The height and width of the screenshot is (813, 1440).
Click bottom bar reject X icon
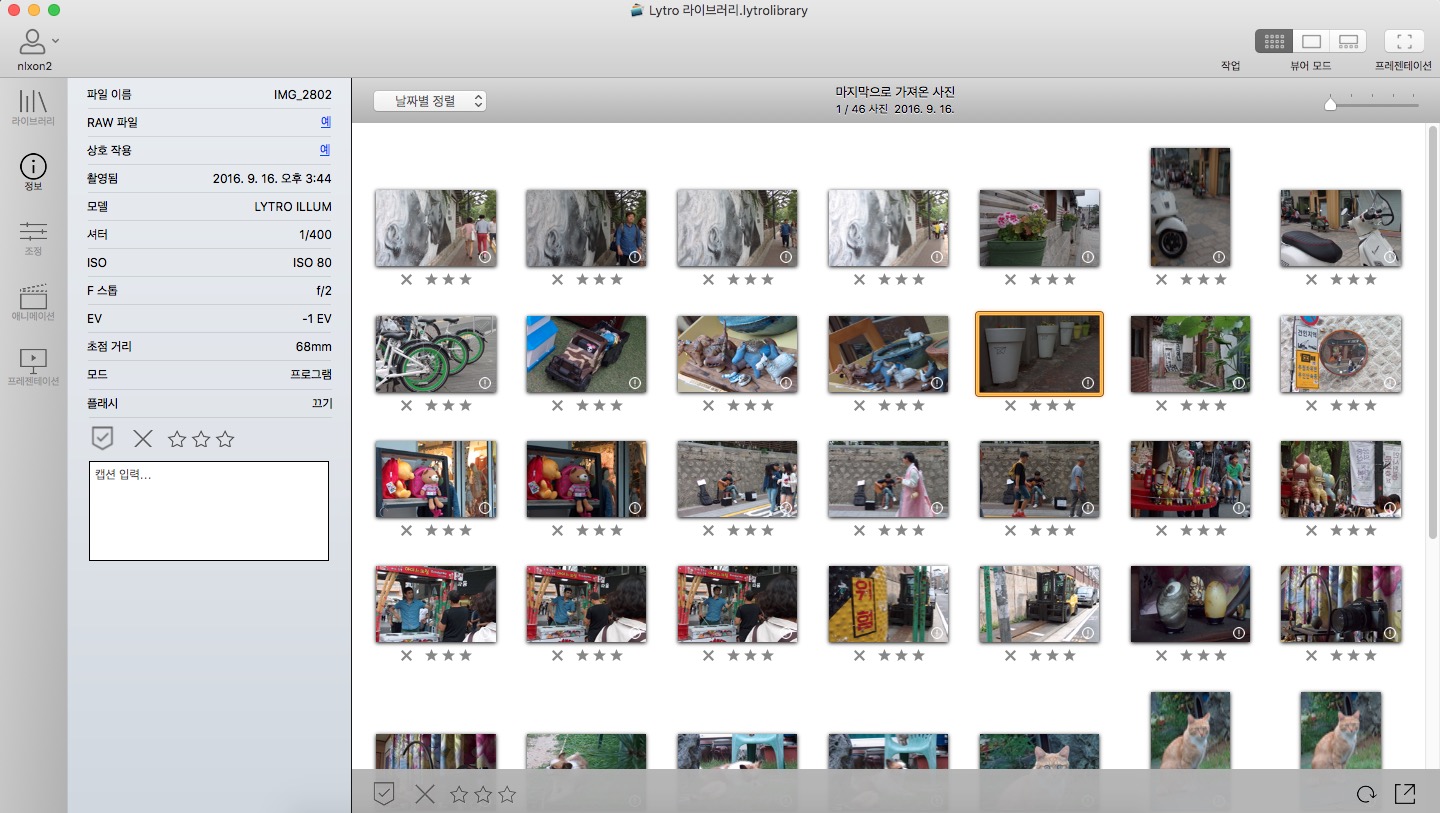pos(425,794)
